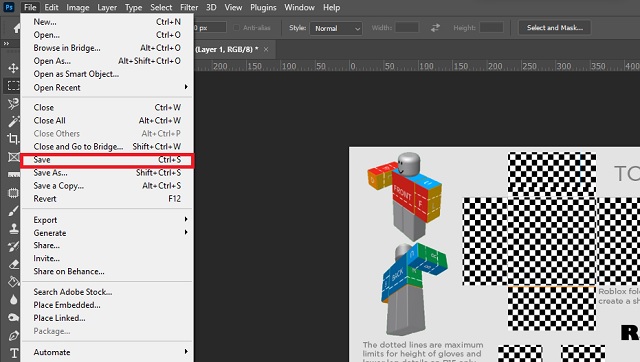640x362 pixels.
Task: Select the Sponge tool icon
Action: [13, 318]
